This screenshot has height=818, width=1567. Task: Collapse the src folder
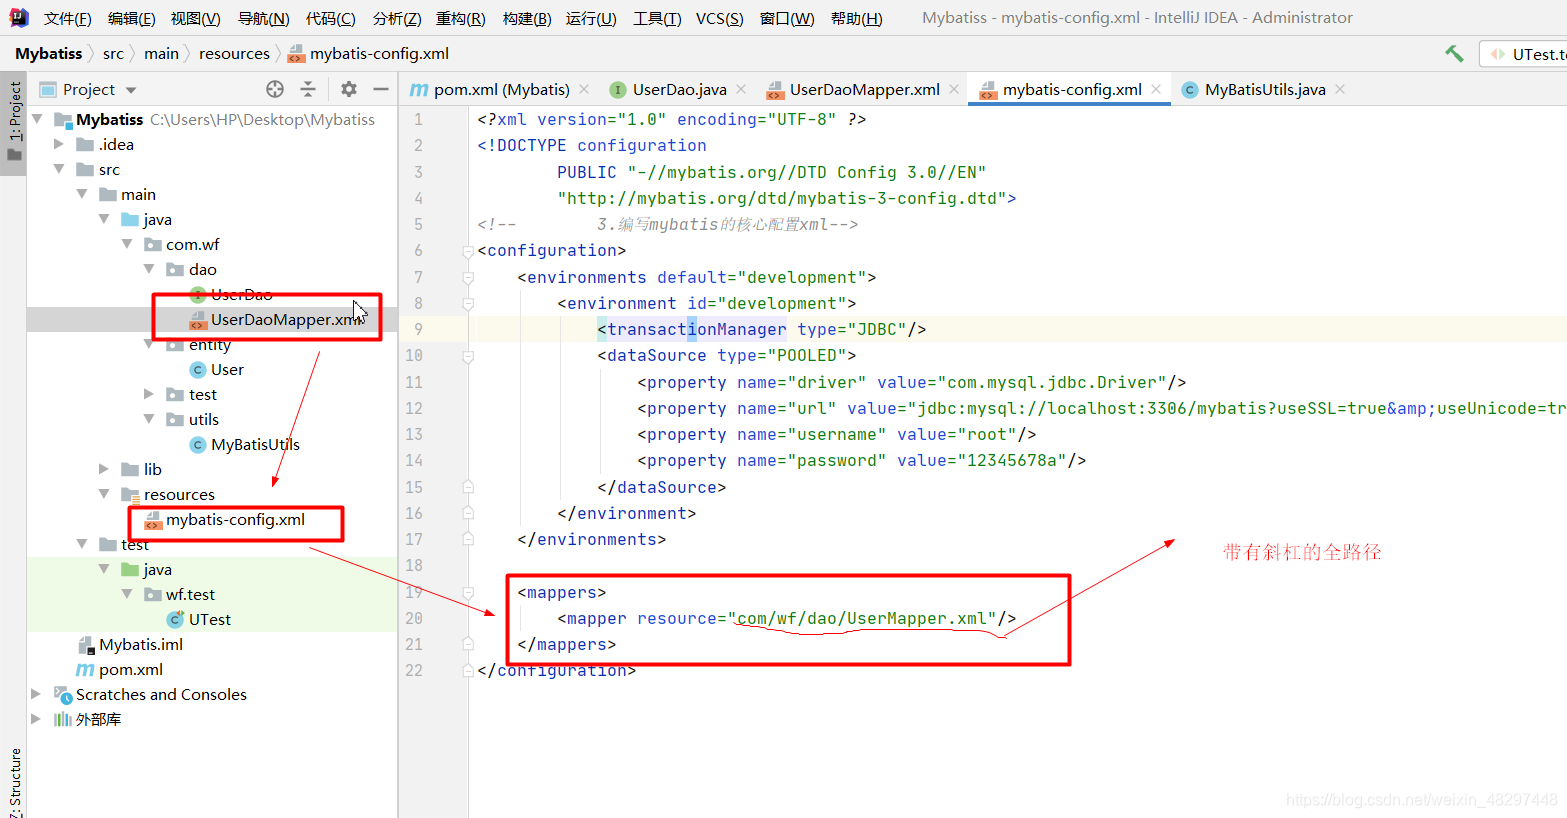pos(59,169)
